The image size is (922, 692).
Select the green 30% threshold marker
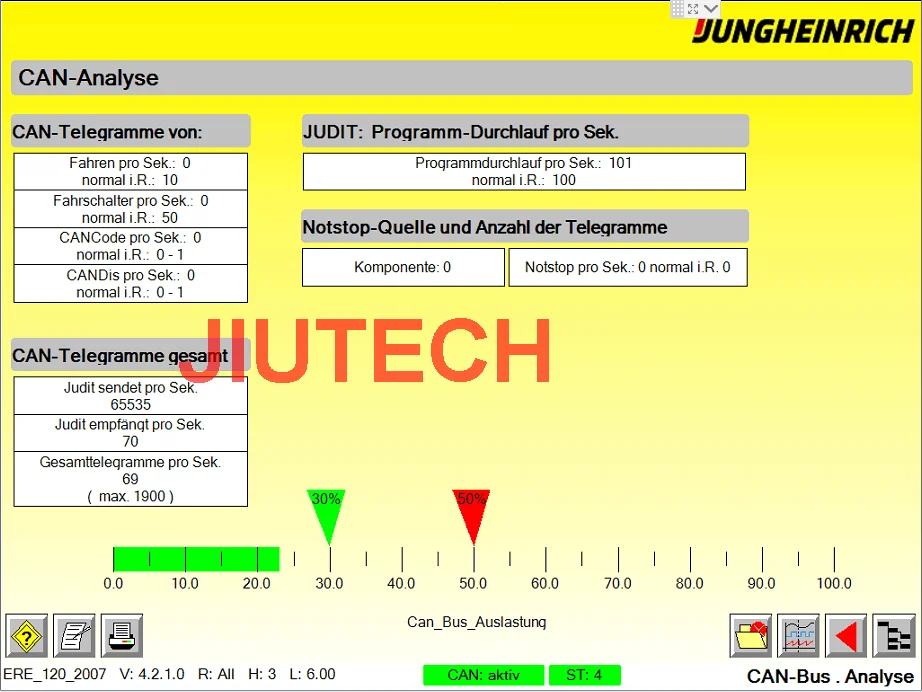click(x=326, y=516)
